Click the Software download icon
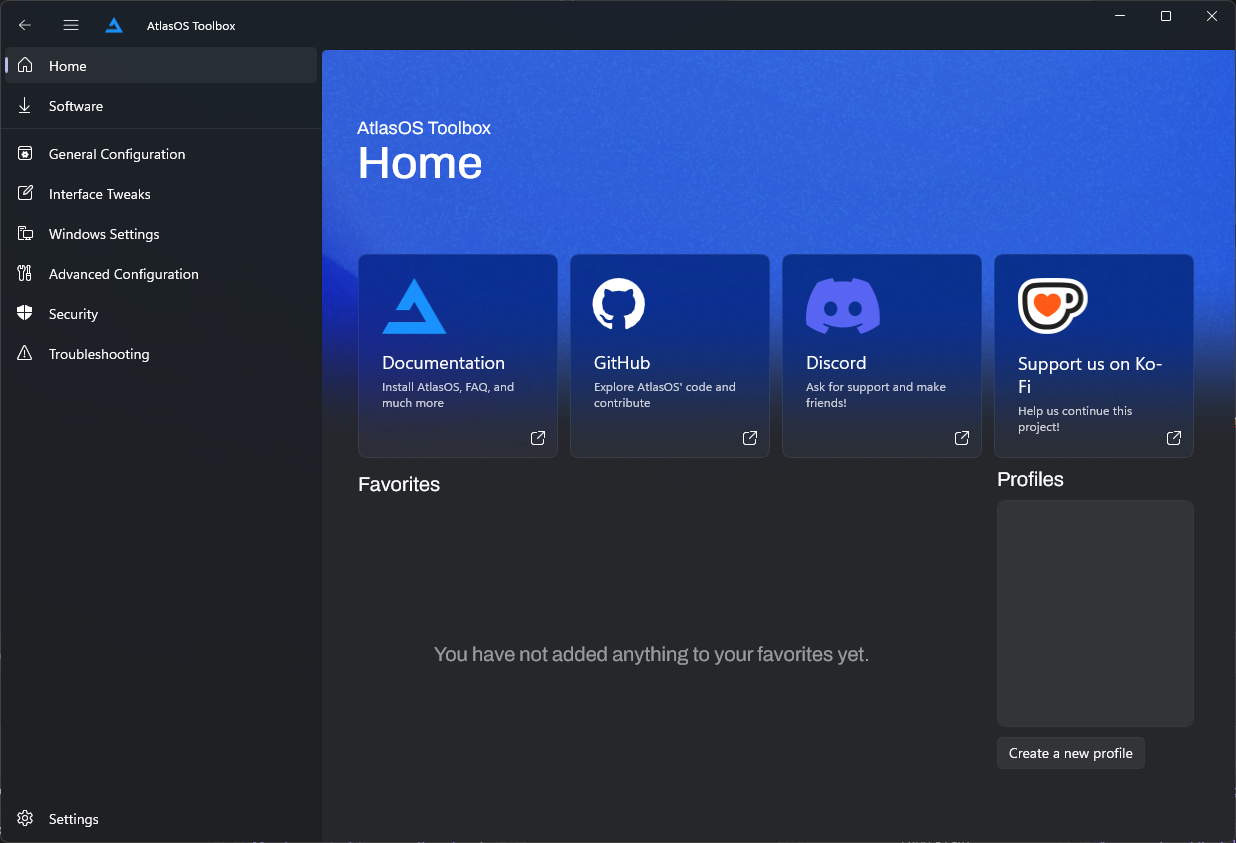This screenshot has height=843, width=1236. click(25, 106)
